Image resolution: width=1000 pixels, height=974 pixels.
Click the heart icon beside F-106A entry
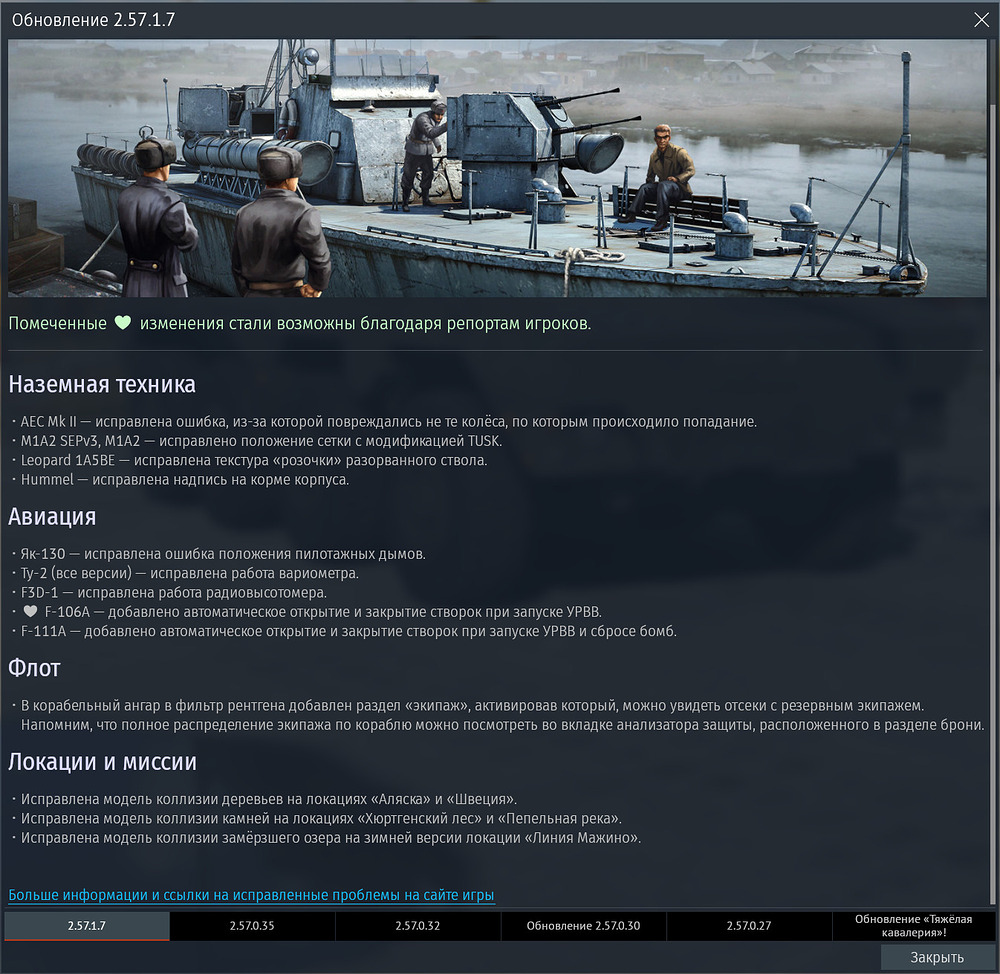(x=30, y=611)
